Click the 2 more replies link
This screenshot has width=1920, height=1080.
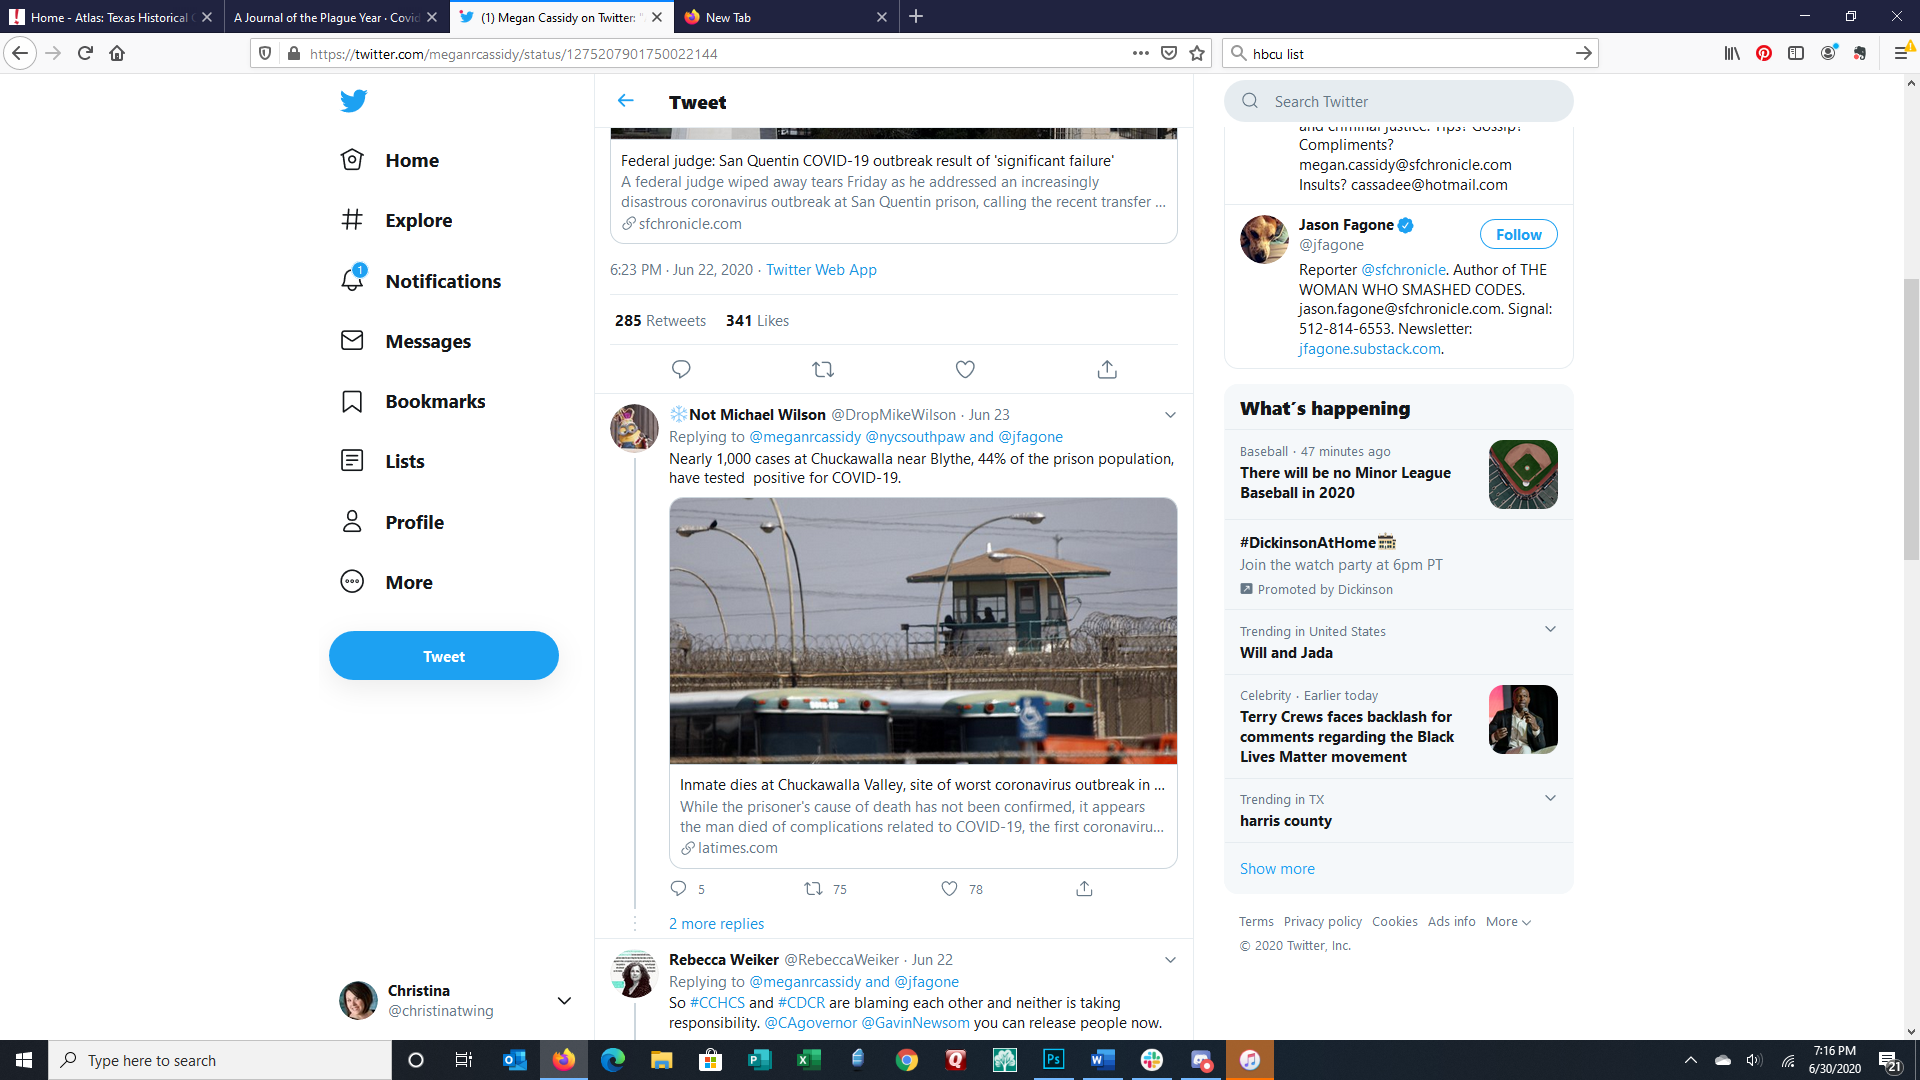click(x=716, y=923)
